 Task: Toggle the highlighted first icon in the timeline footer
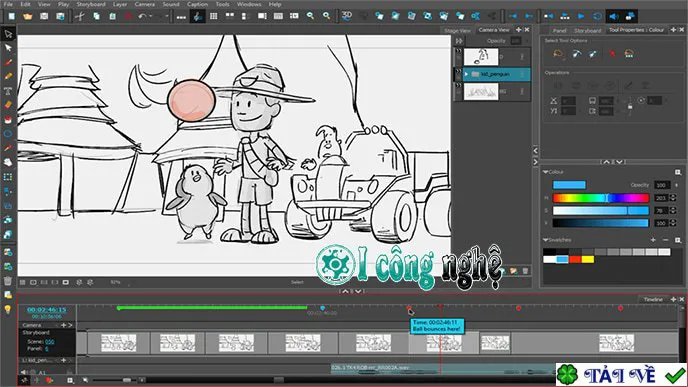25,380
